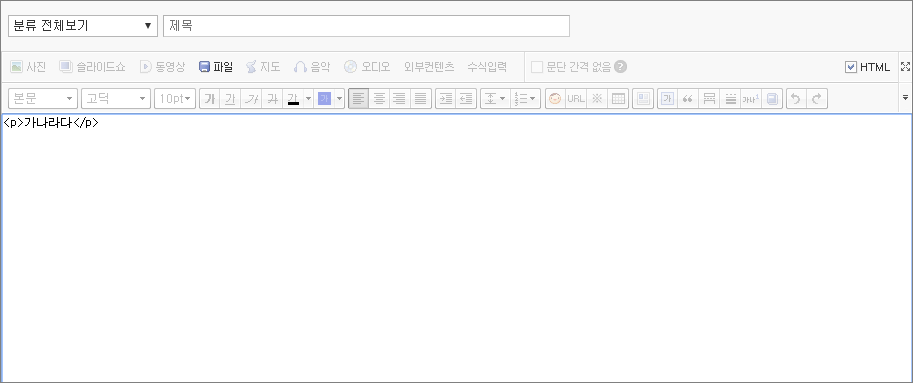This screenshot has width=913, height=383.
Task: Open the 수식입력 formula input
Action: [x=487, y=67]
